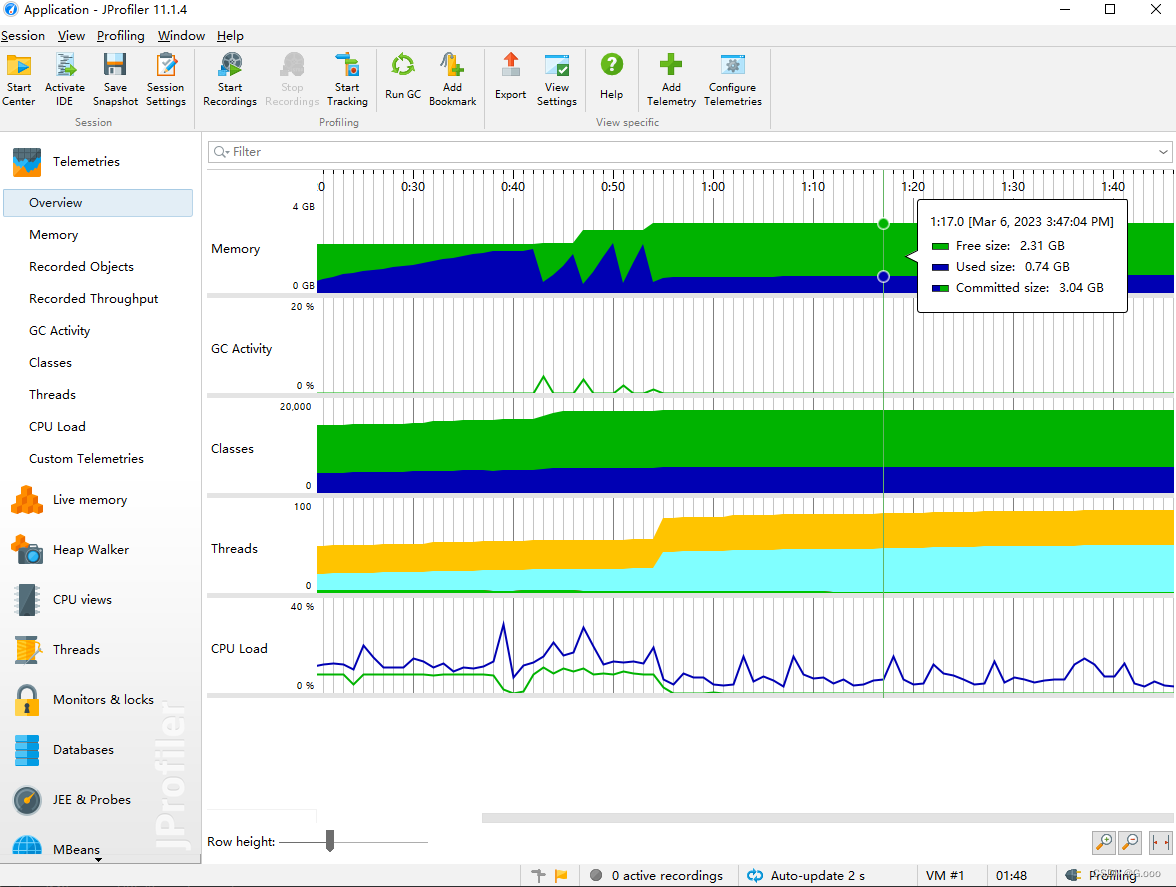
Task: Open the View menu
Action: click(71, 36)
